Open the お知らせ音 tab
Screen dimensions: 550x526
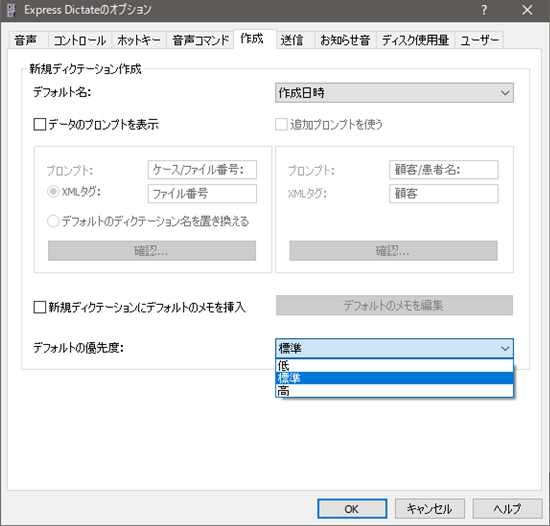pyautogui.click(x=345, y=40)
